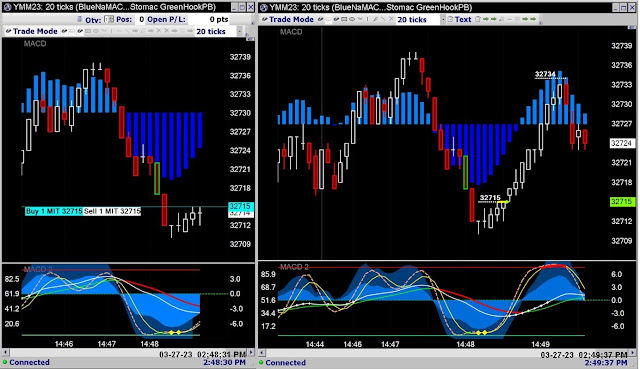The image size is (640, 369).
Task: Click second green arrow after edit-note icon
Action: 493,19
